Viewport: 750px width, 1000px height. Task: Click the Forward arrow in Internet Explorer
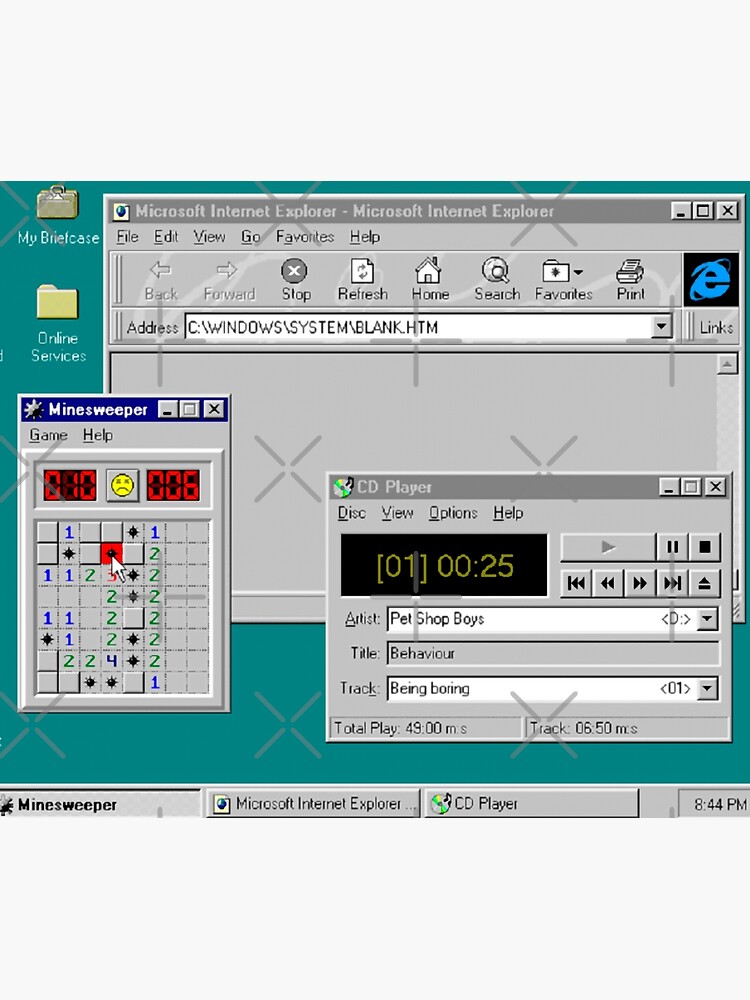[229, 279]
